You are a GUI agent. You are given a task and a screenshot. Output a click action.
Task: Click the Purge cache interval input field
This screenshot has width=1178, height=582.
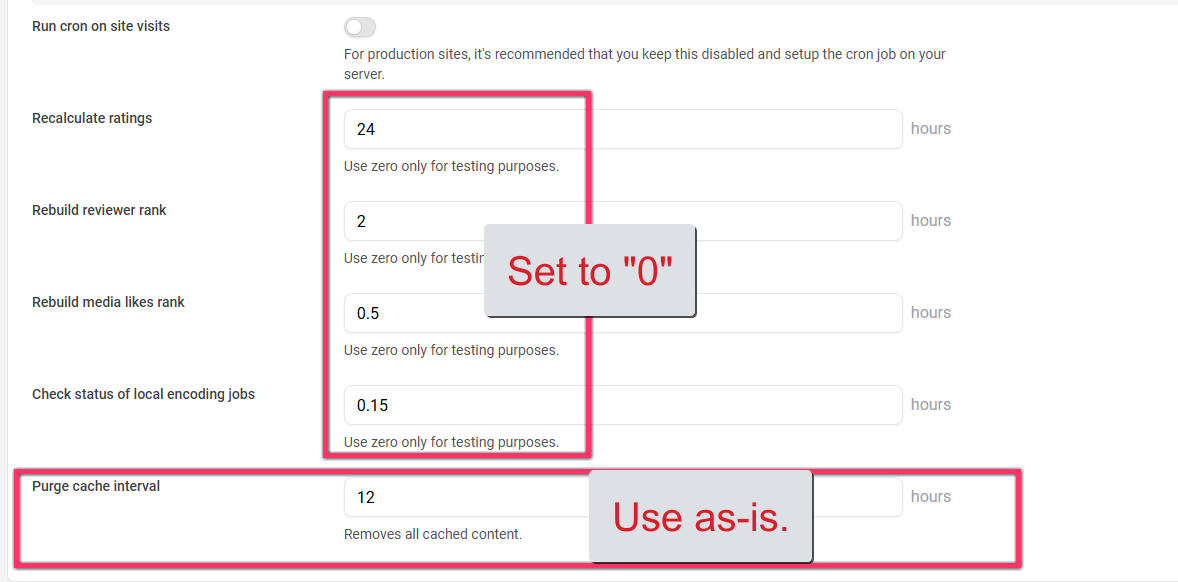(x=623, y=497)
